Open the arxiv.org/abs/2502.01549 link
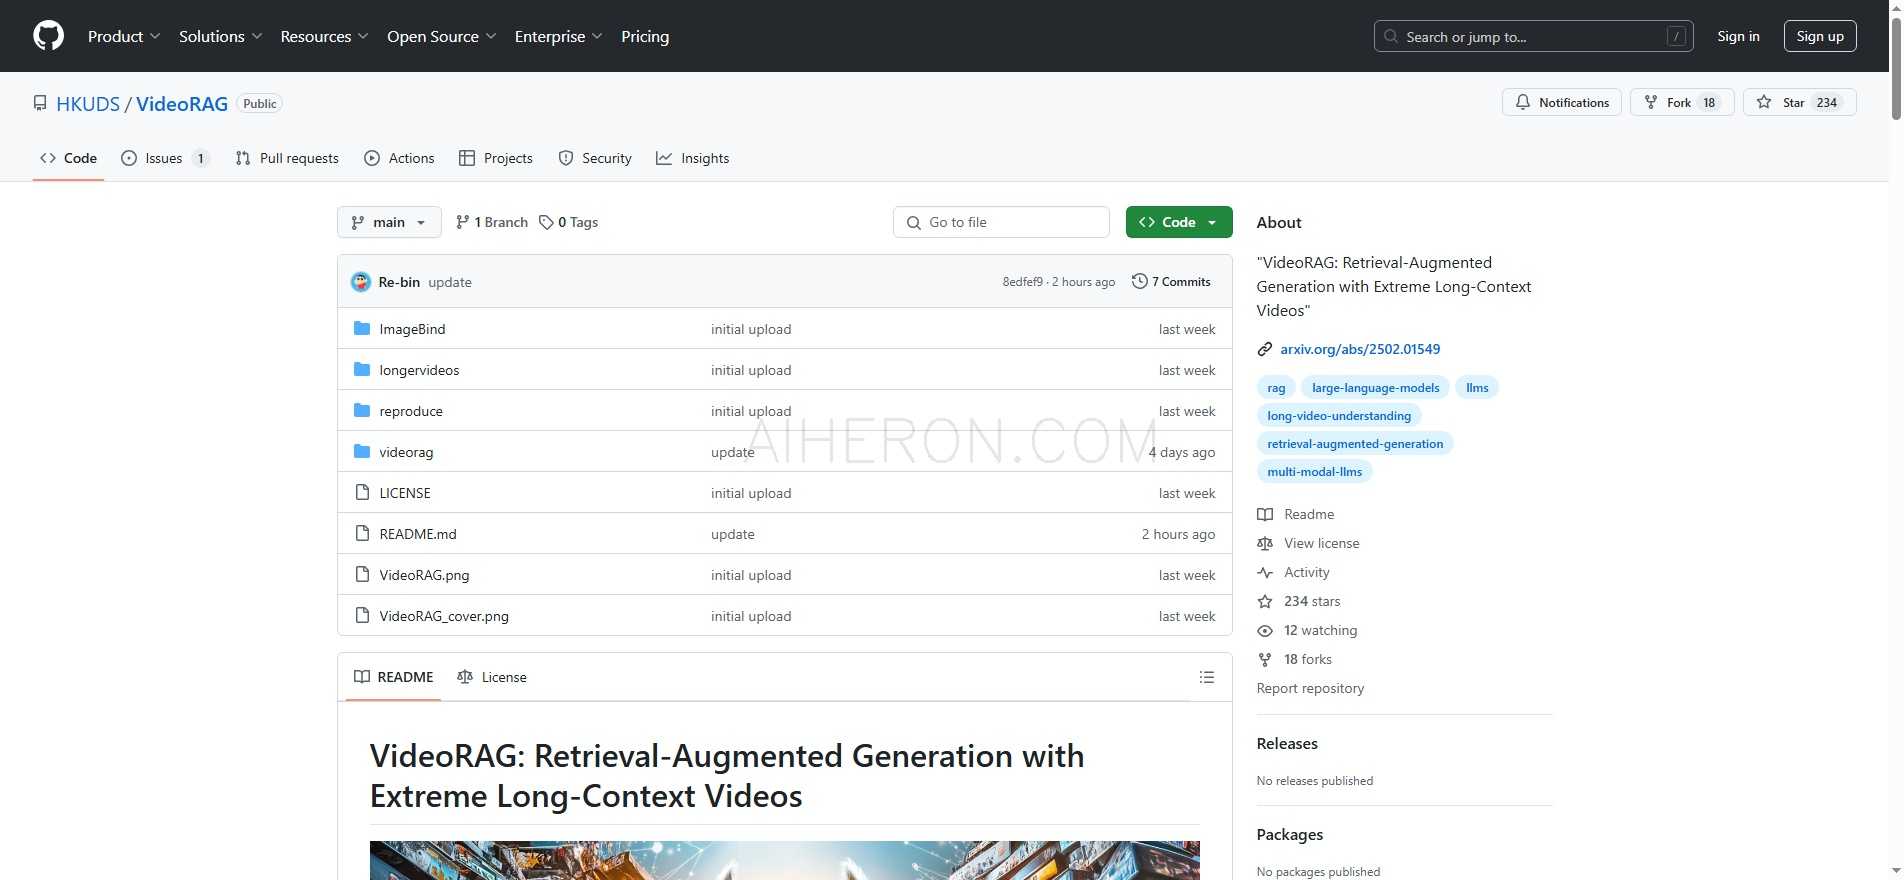The width and height of the screenshot is (1904, 880). point(1360,349)
